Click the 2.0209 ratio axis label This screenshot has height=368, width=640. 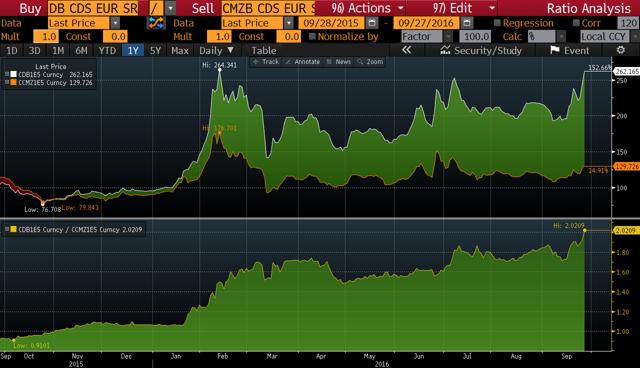627,231
